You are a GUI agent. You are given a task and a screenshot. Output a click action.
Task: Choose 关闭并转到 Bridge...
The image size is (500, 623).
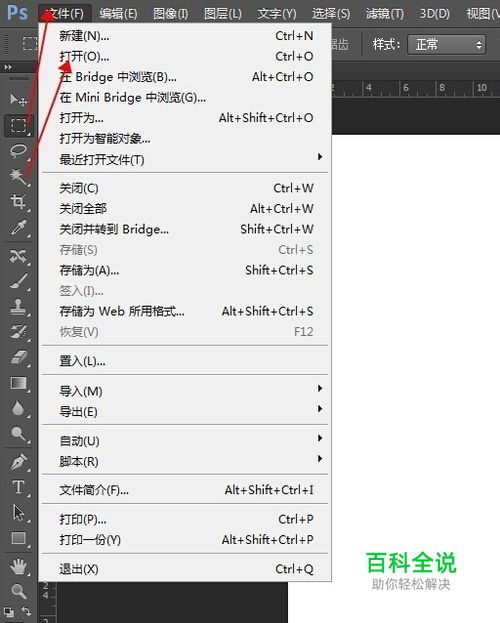point(185,229)
